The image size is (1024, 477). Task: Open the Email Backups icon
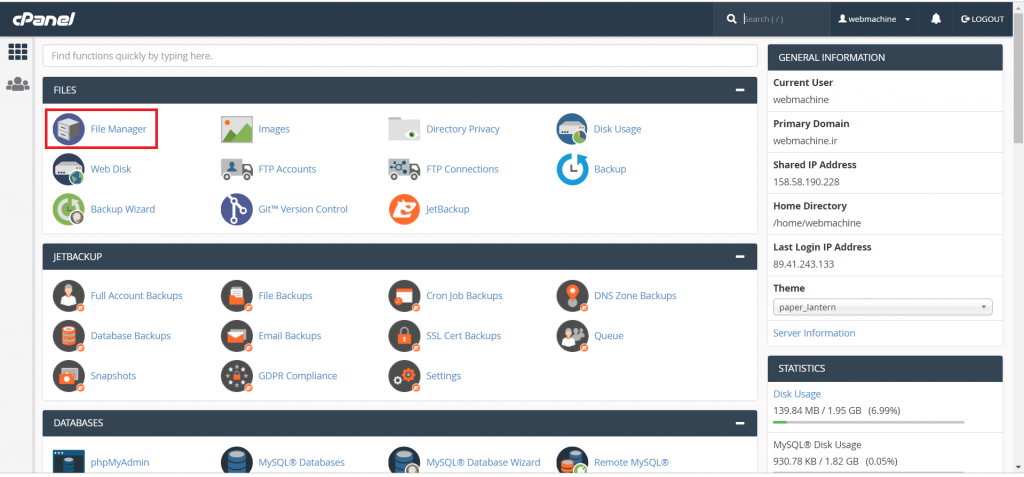click(236, 336)
